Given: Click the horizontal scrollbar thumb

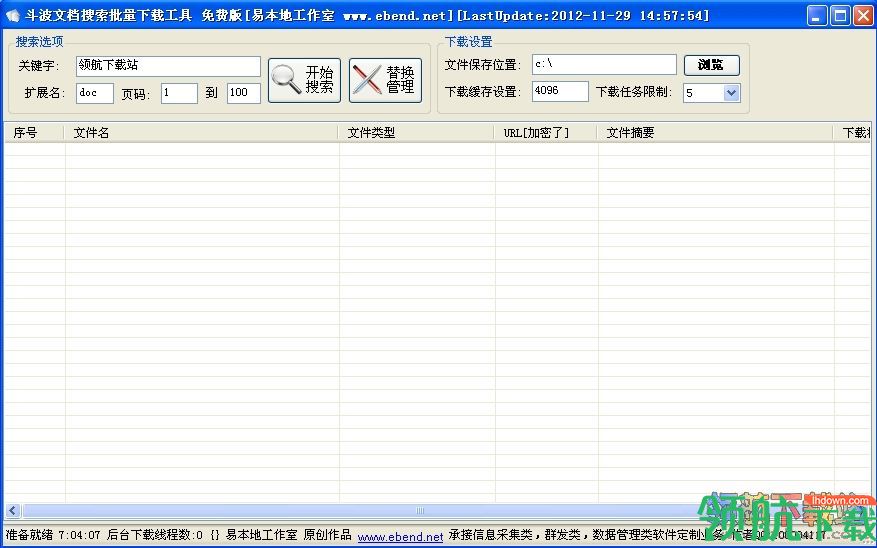Looking at the screenshot, I should coord(419,510).
